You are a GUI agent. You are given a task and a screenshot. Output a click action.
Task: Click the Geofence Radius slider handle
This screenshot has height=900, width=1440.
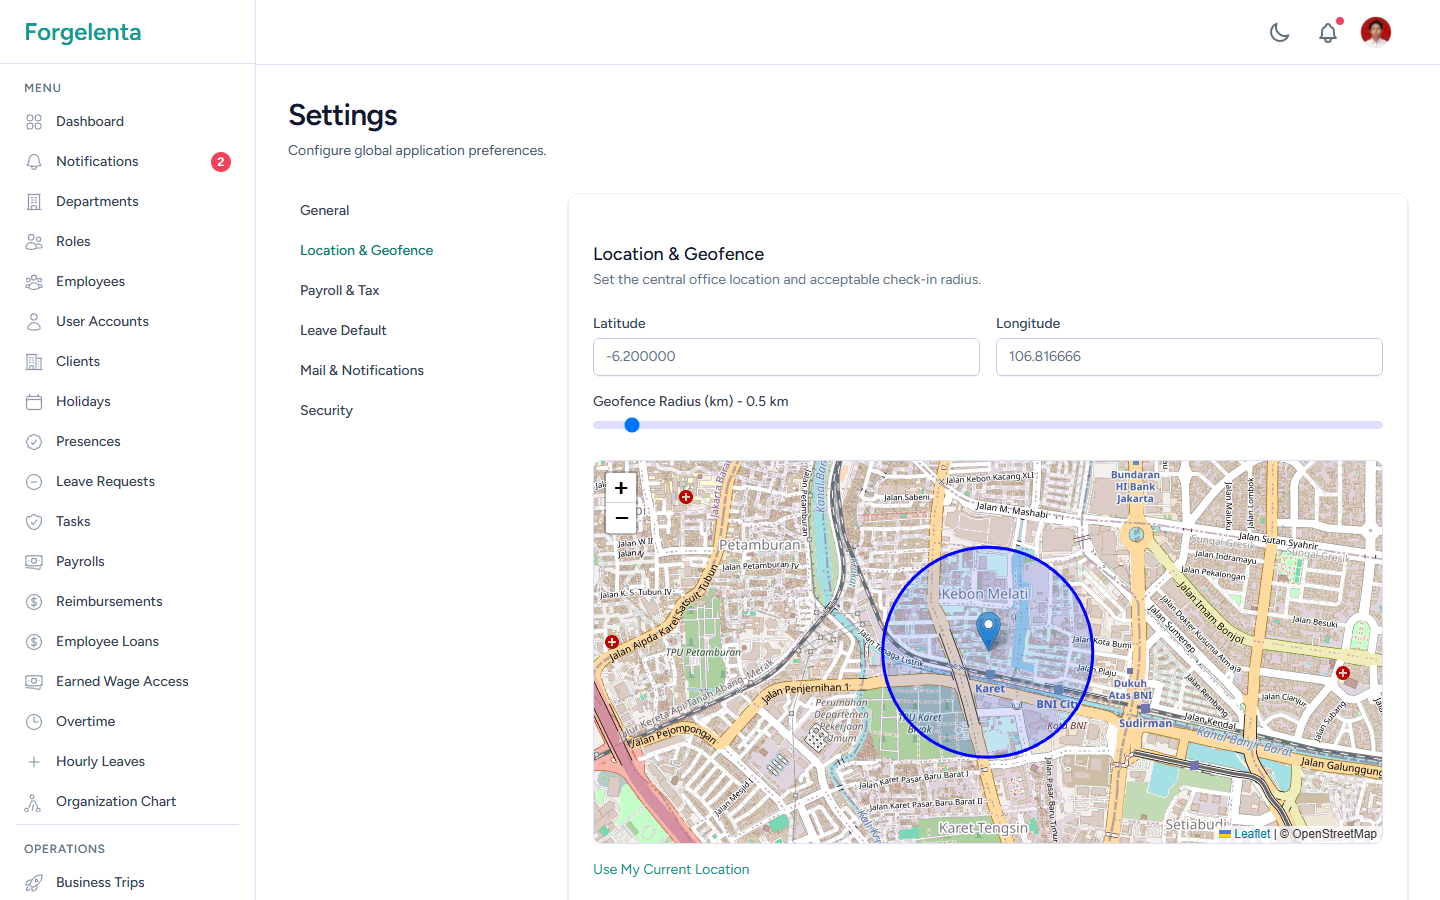[x=632, y=425]
